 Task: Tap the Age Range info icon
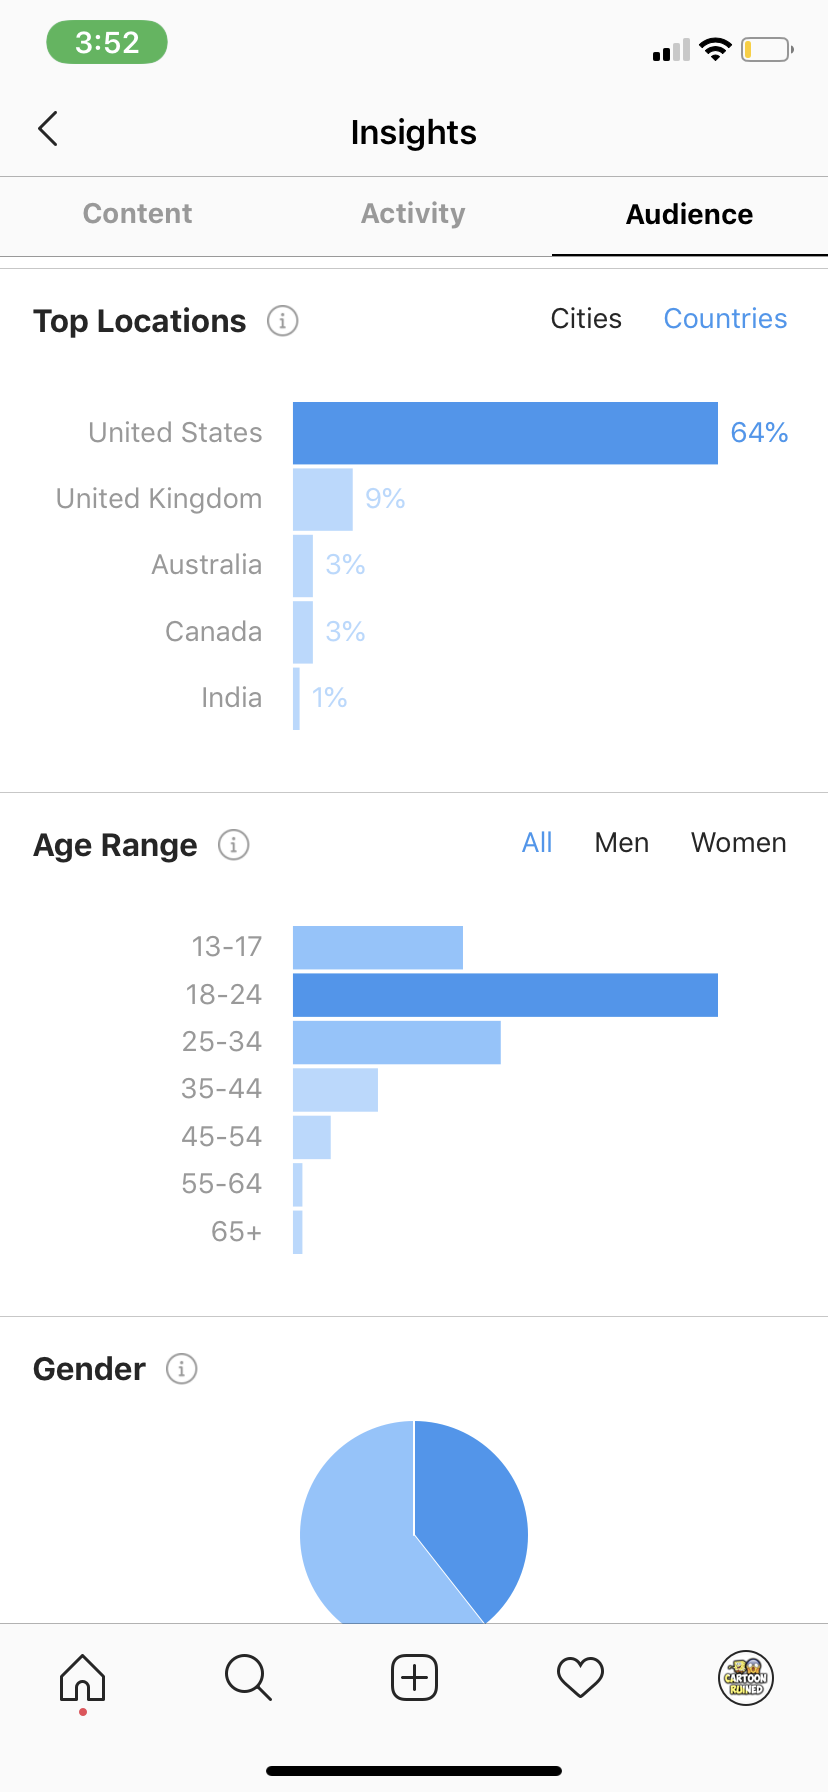pyautogui.click(x=234, y=845)
